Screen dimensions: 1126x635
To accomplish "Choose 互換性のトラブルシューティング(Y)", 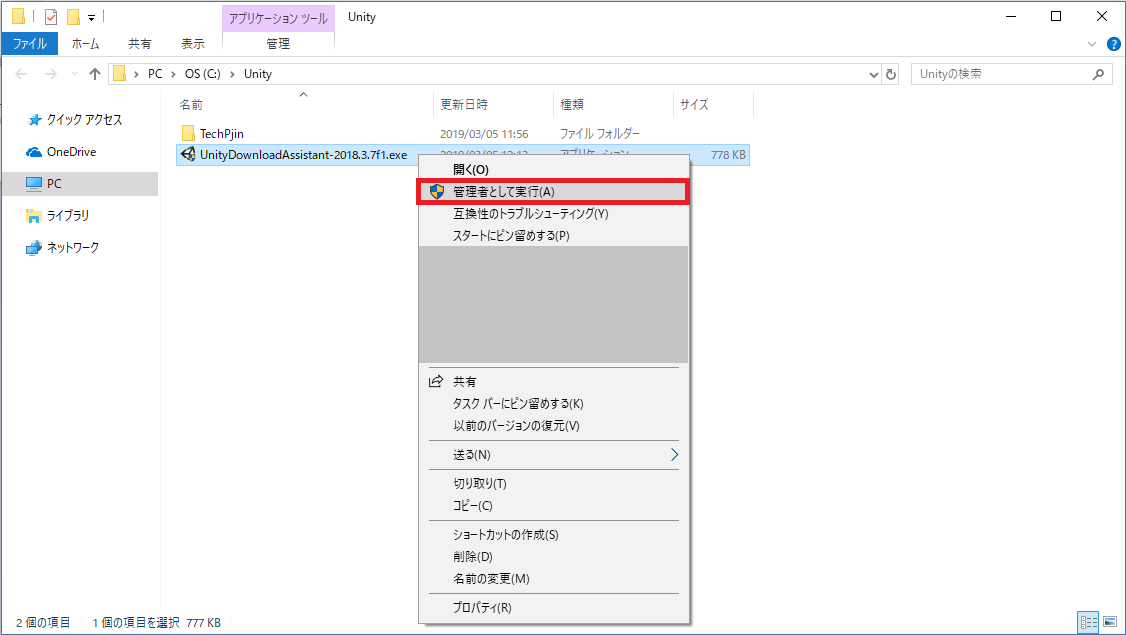I will point(553,214).
